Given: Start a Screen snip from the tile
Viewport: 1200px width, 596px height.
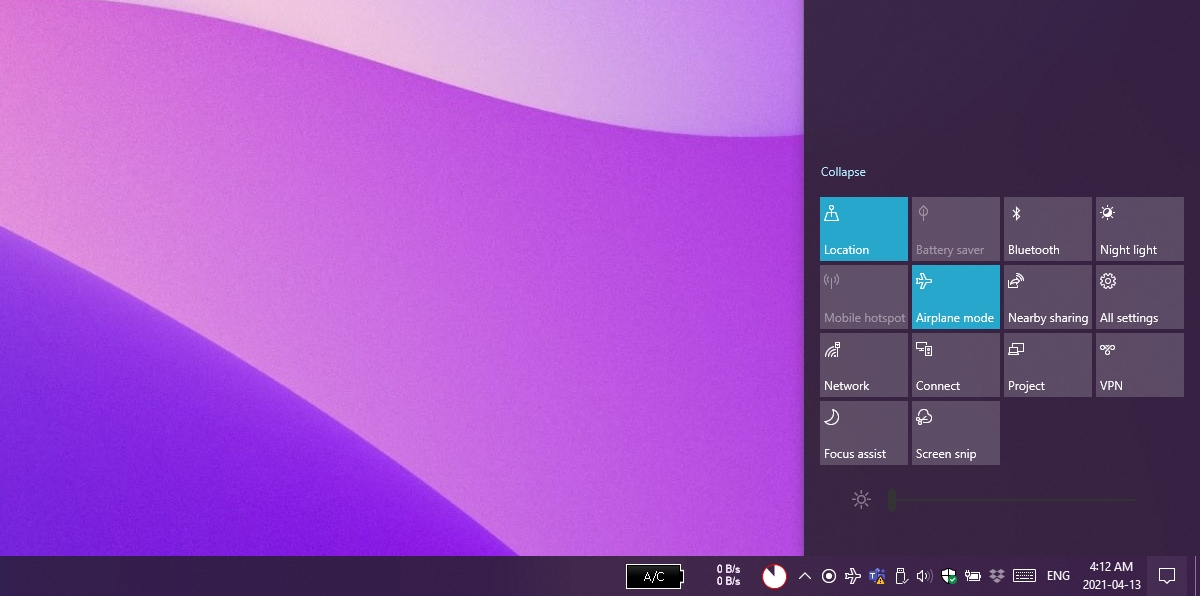Looking at the screenshot, I should [x=956, y=433].
